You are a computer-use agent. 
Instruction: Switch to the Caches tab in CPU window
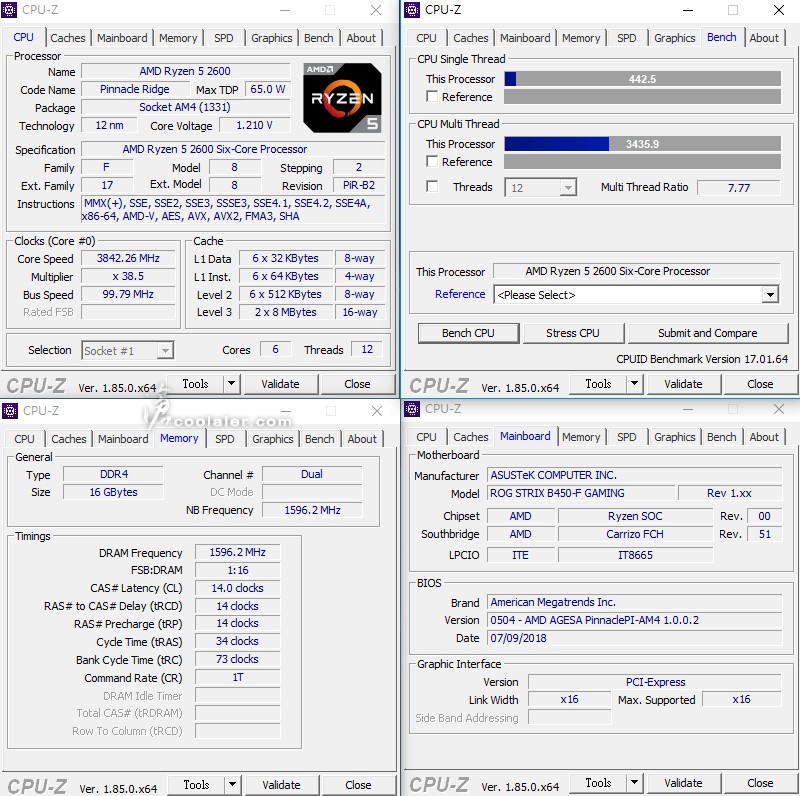point(68,38)
